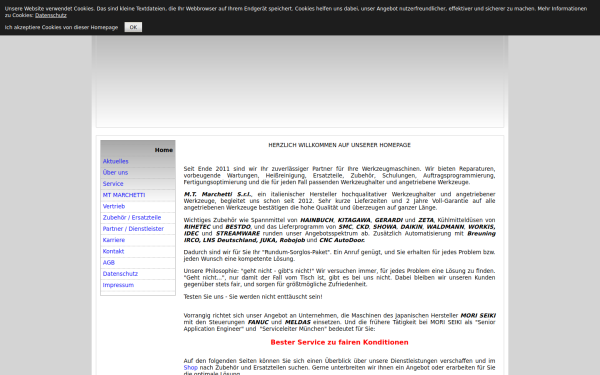Go to the Über uns page
The image size is (600, 375).
(115, 173)
